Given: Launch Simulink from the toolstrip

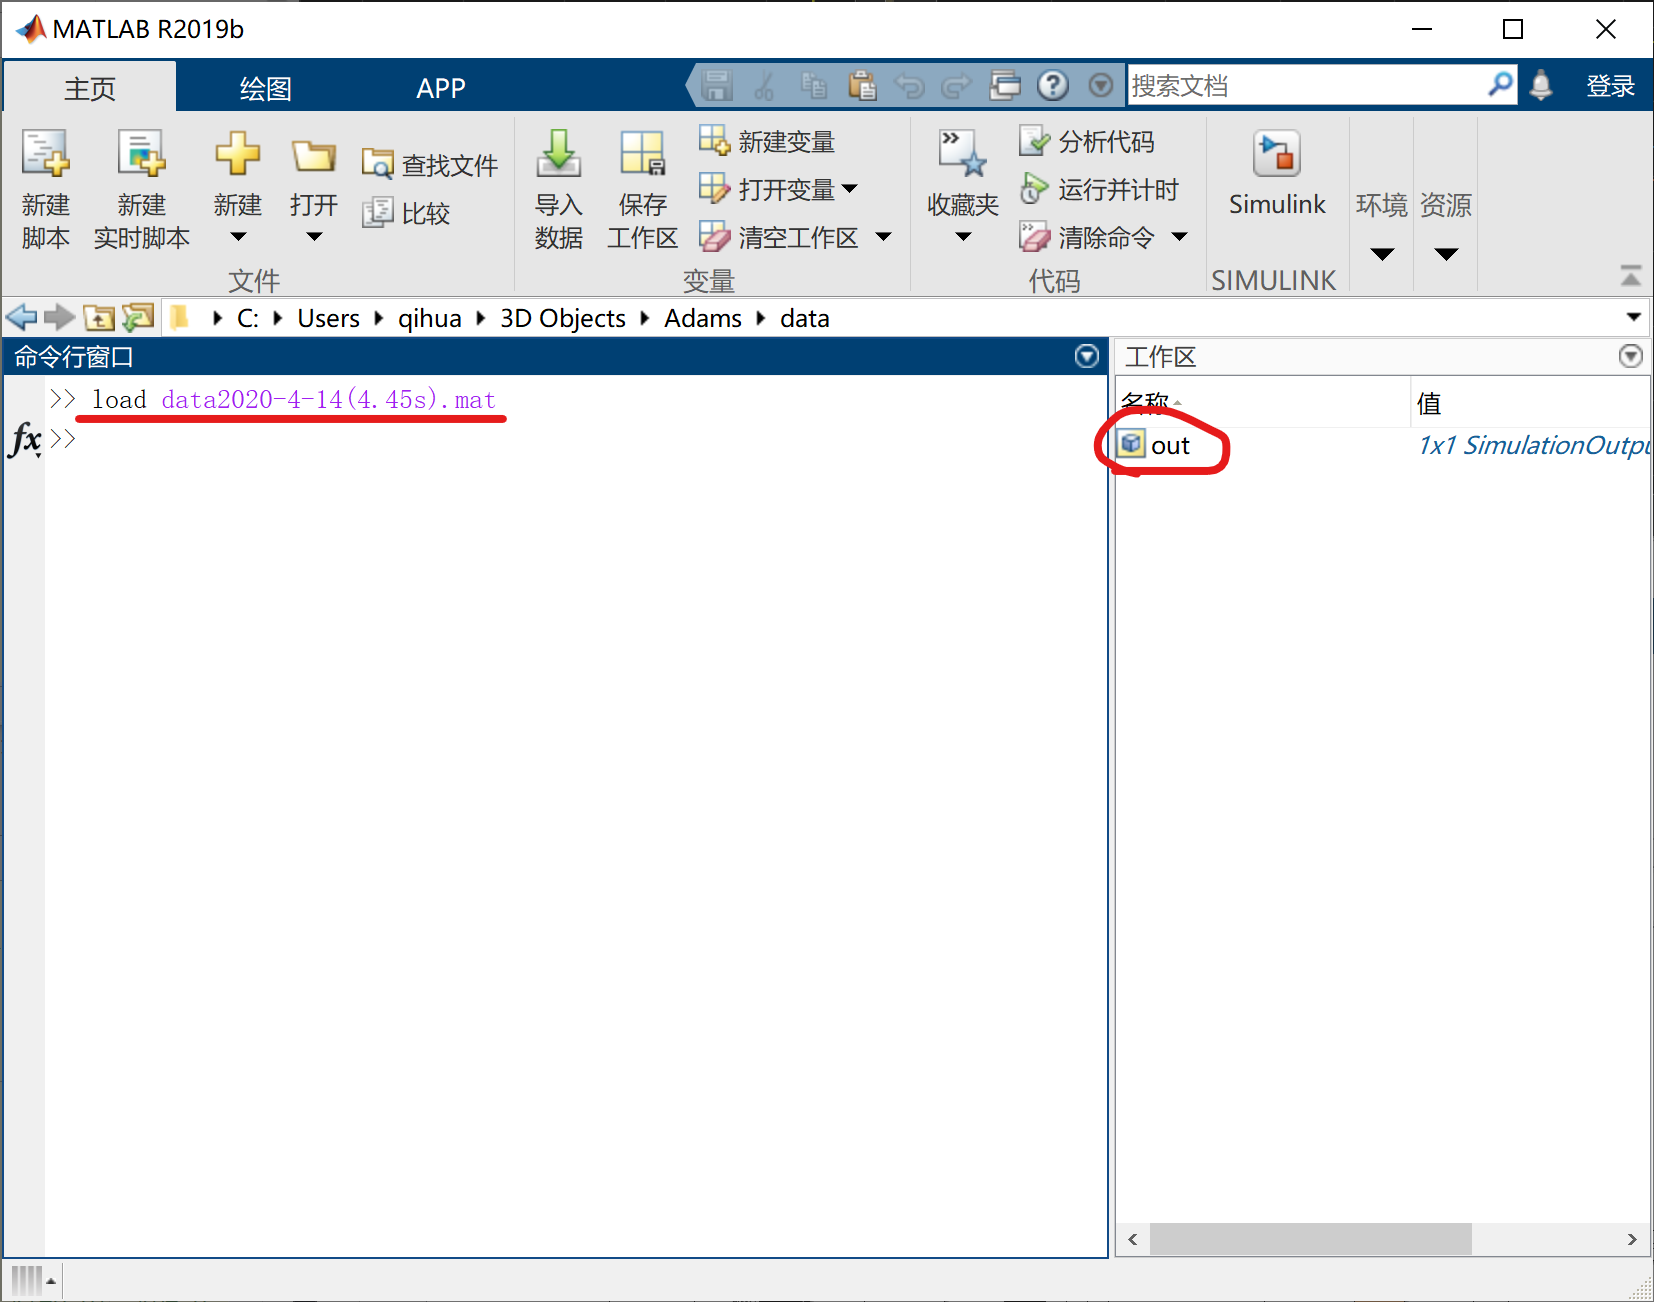Looking at the screenshot, I should (1277, 173).
